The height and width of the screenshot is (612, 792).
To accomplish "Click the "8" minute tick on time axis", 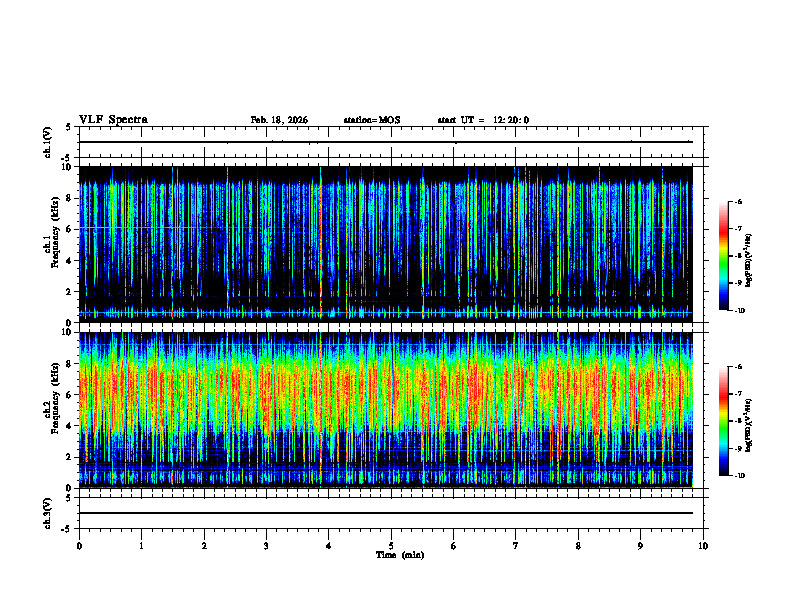I will click(x=578, y=546).
